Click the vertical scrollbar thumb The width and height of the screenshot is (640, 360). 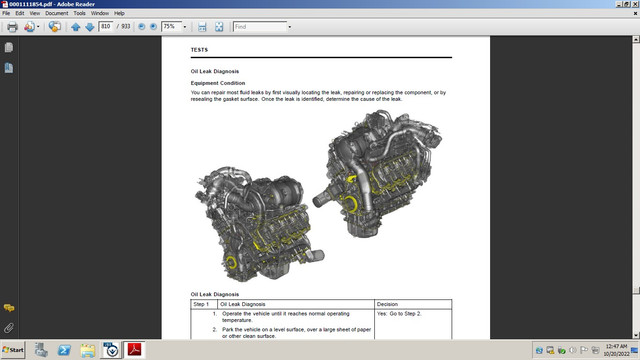pos(636,290)
